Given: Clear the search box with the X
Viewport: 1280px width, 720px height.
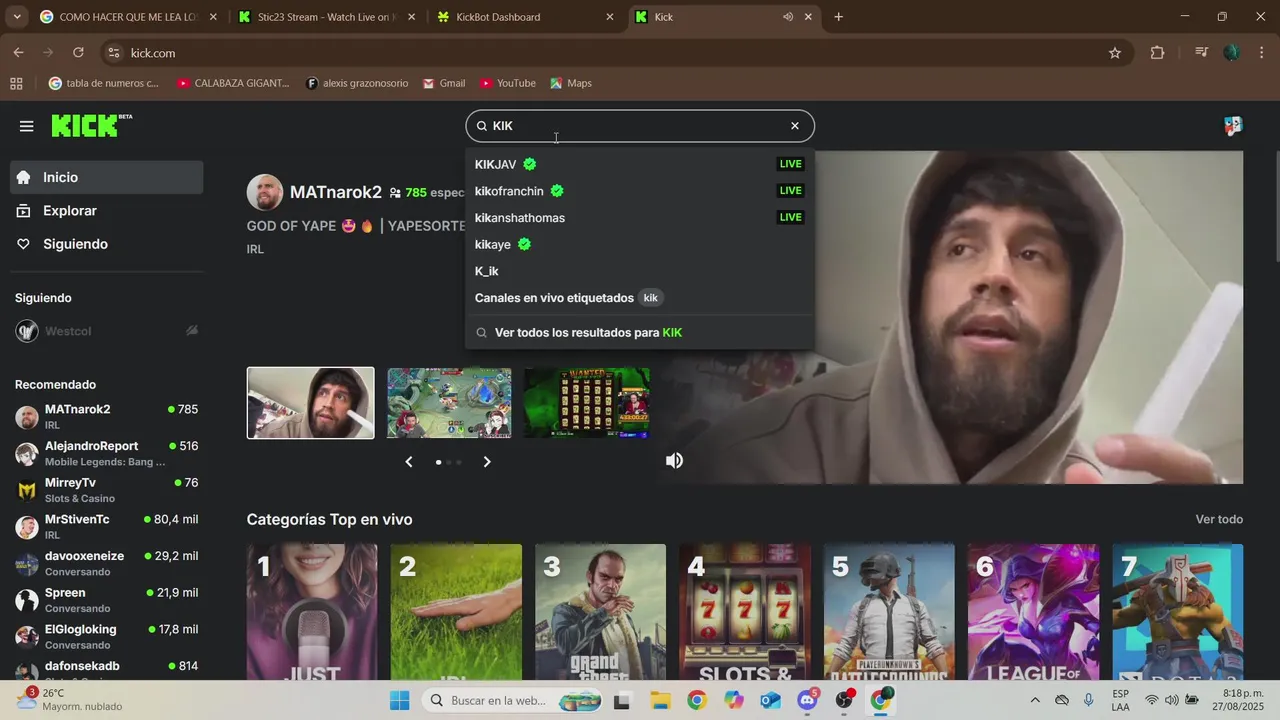Looking at the screenshot, I should tap(795, 126).
